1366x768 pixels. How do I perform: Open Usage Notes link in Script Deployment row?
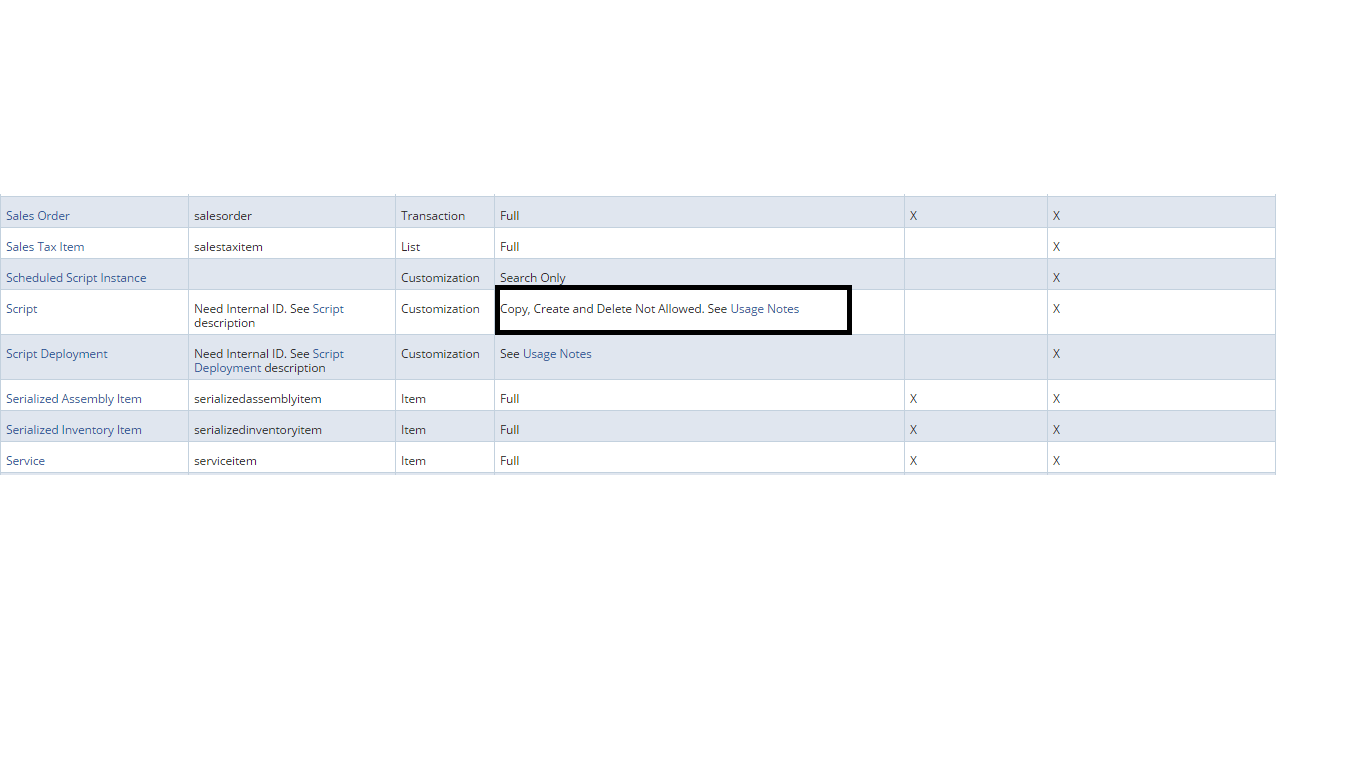point(557,354)
